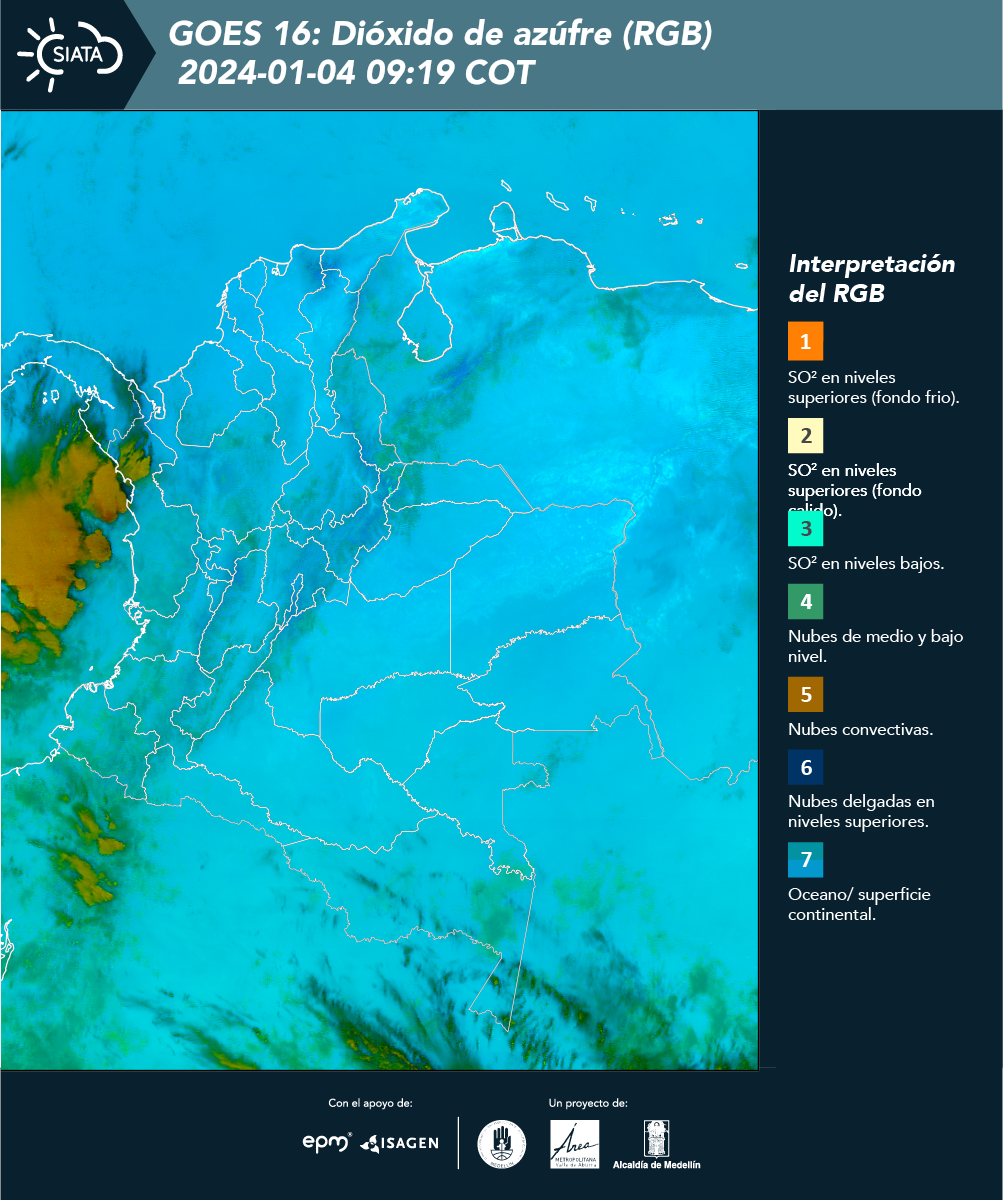Viewport: 1003px width, 1200px height.
Task: Click the turquoise legend swatch numbered 3
Action: coord(805,528)
